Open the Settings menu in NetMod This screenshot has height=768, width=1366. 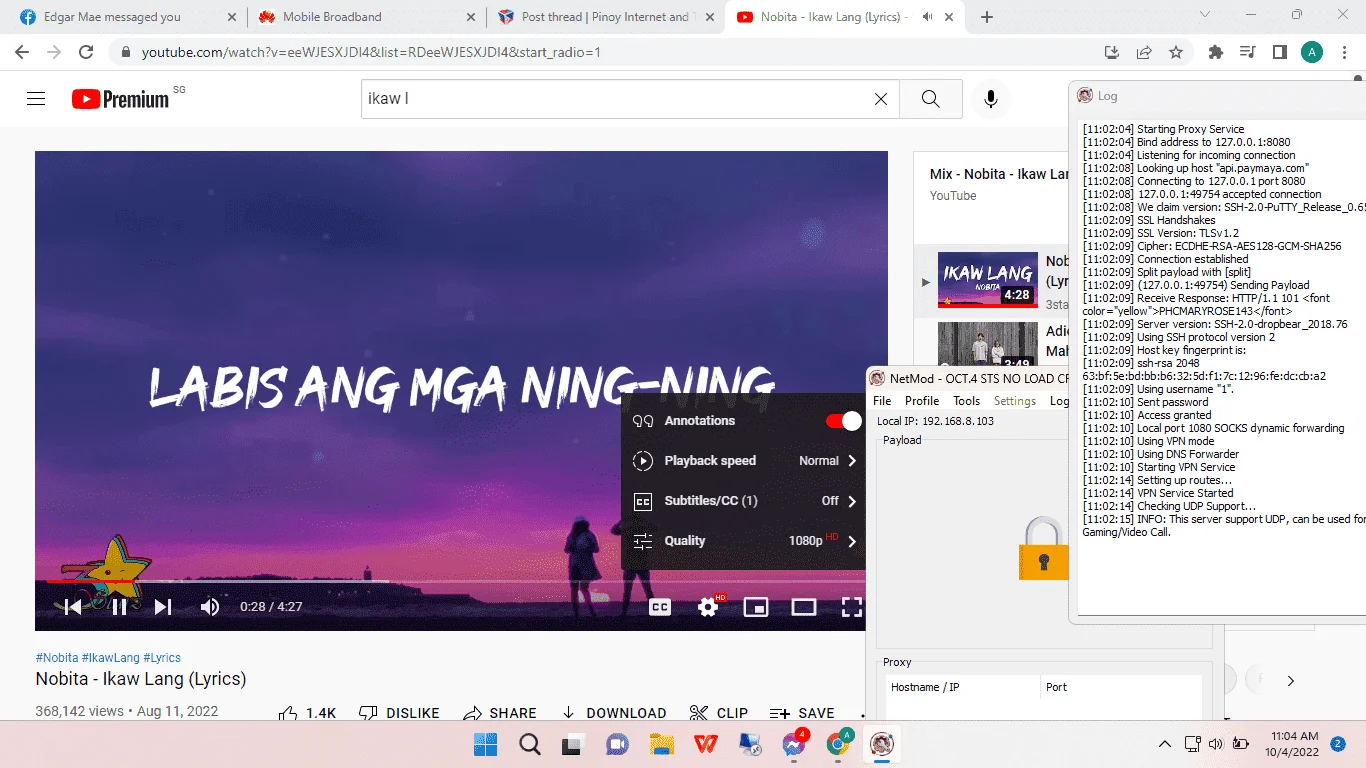coord(1015,401)
